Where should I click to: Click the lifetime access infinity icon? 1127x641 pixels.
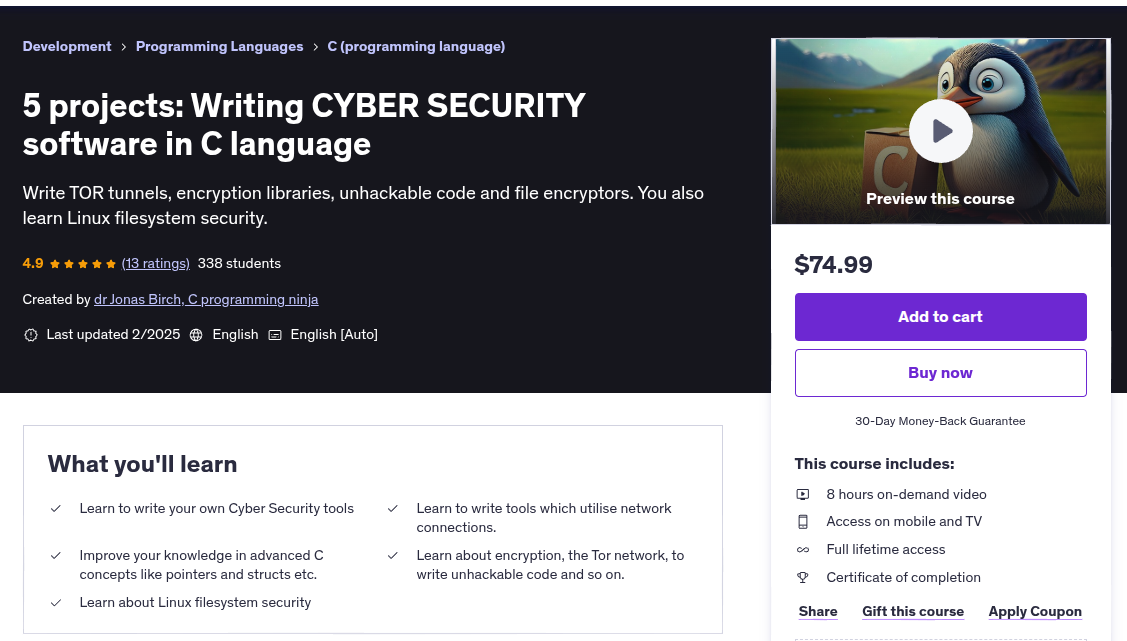(x=803, y=550)
